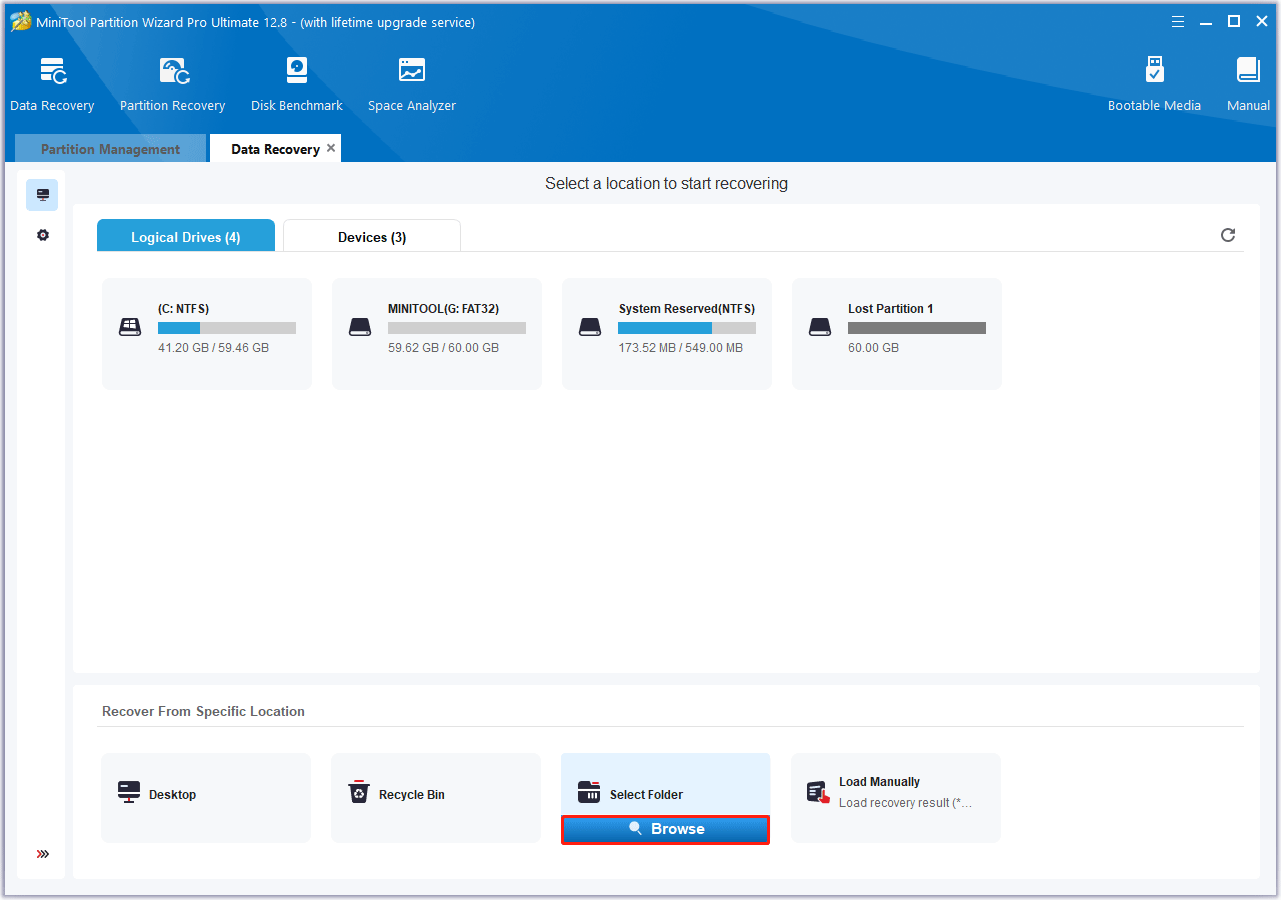Click the Browse button

(666, 829)
